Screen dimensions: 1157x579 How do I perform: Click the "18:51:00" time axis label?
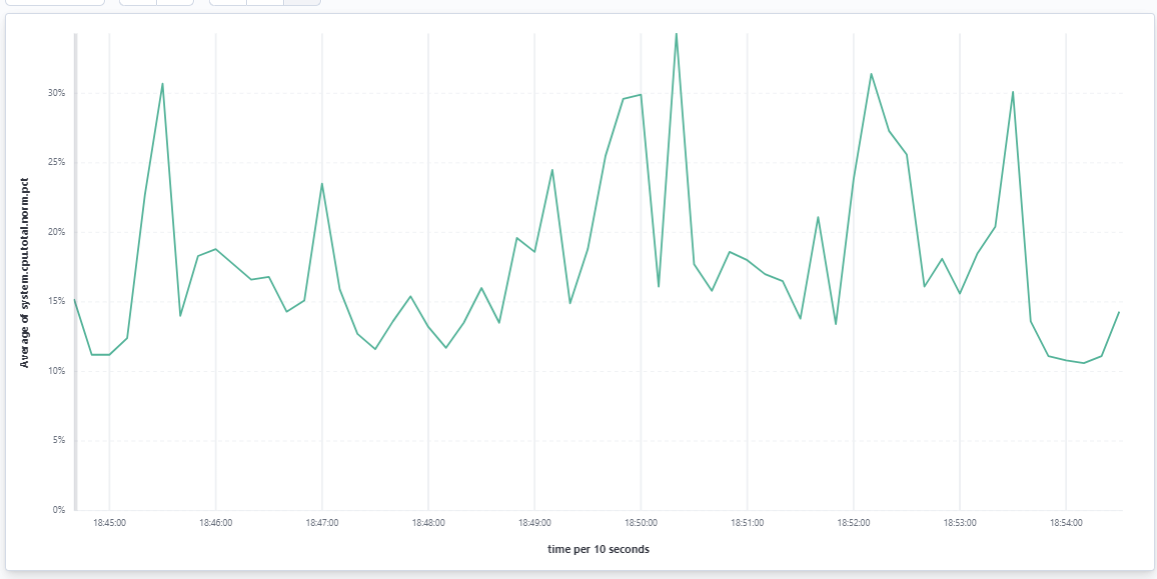[x=747, y=522]
